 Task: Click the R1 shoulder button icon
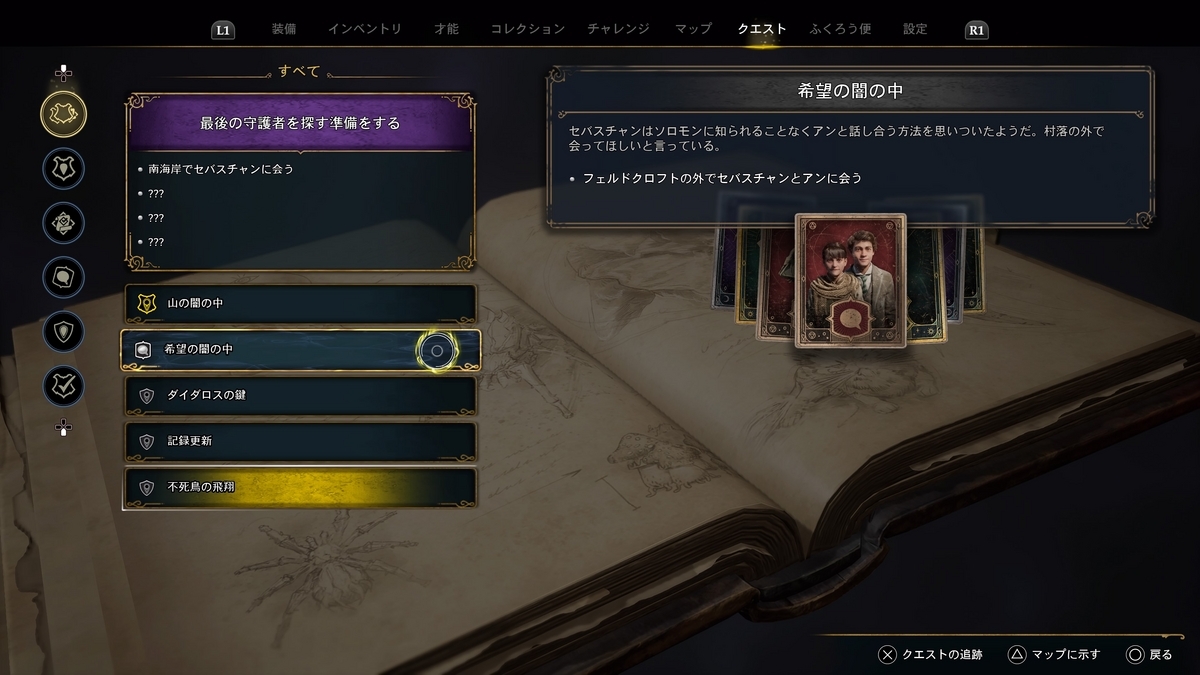[x=977, y=30]
